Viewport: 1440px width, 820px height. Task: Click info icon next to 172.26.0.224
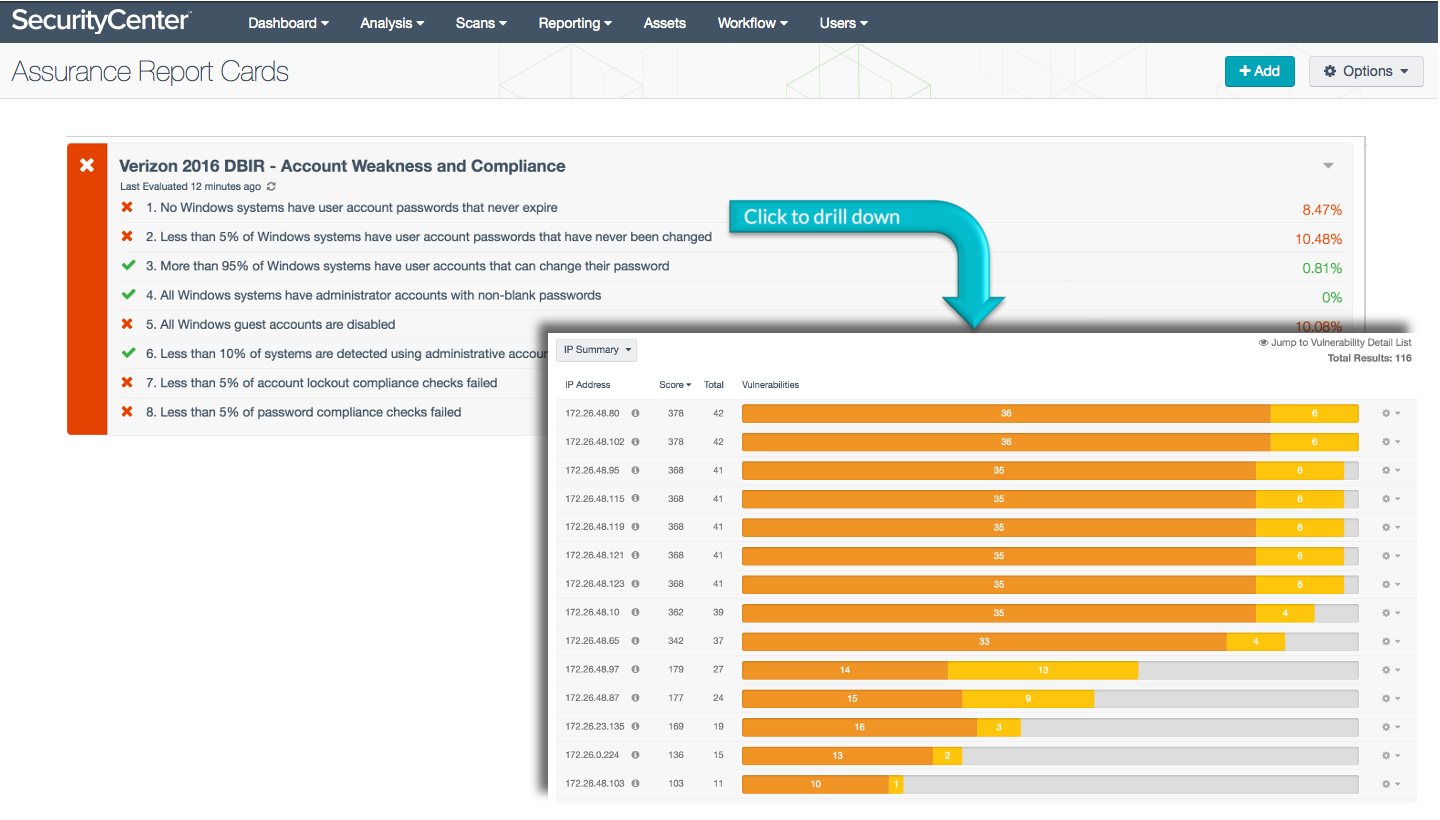coord(635,755)
